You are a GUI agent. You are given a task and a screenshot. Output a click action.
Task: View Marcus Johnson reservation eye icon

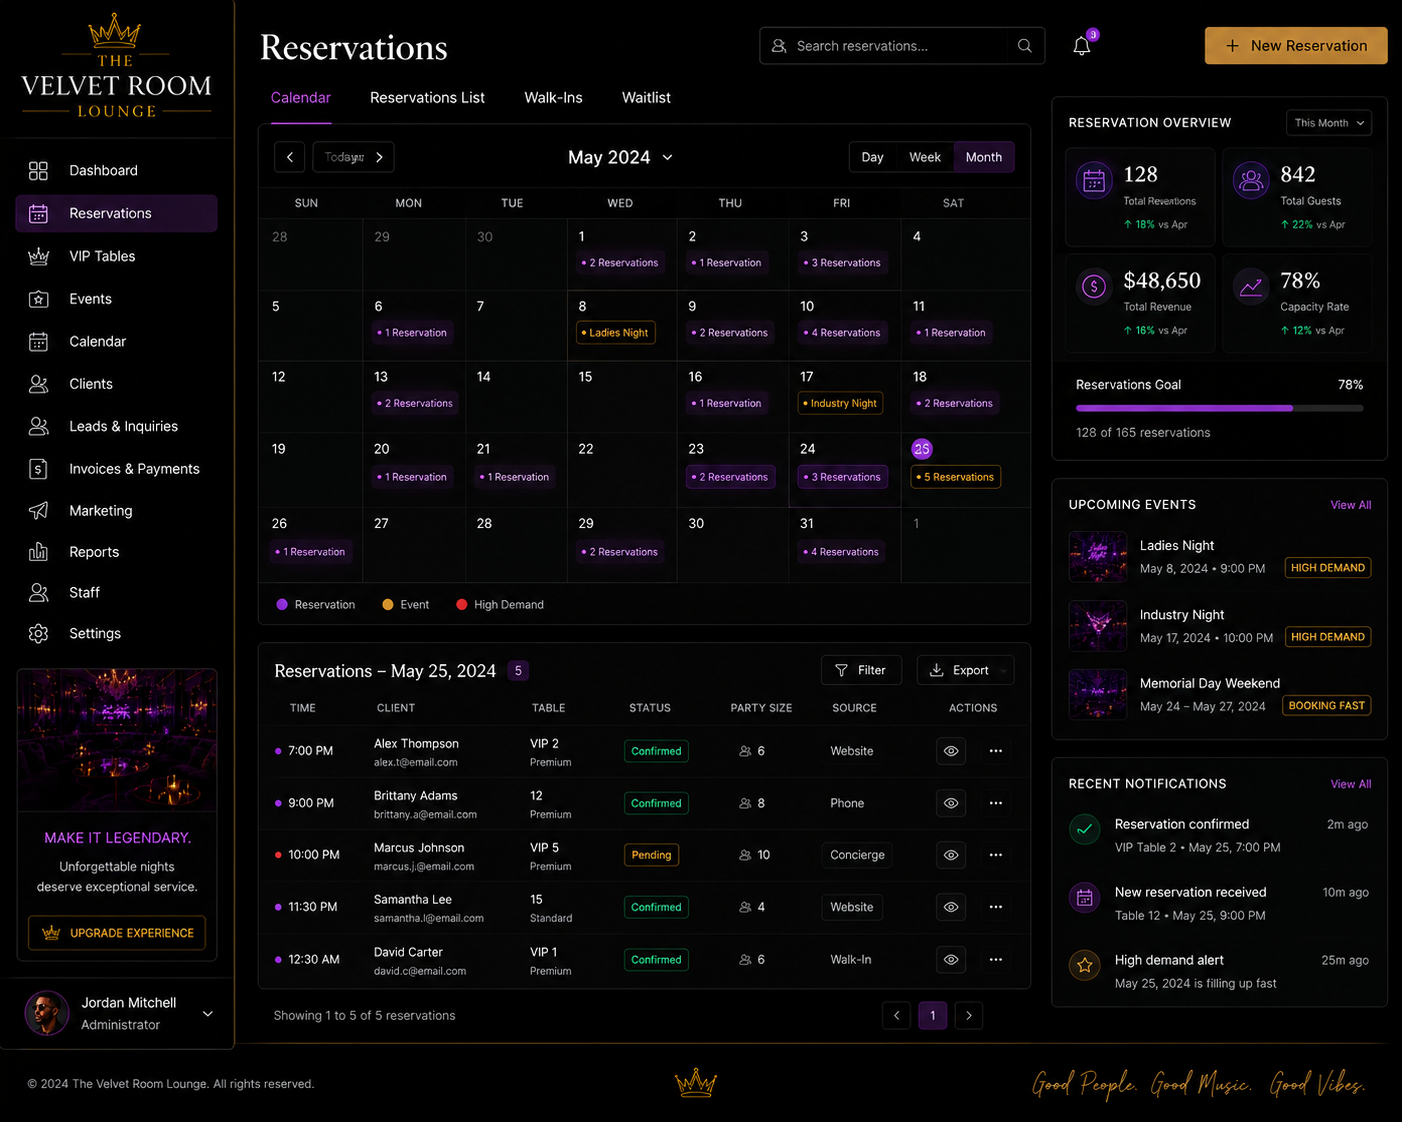(951, 855)
